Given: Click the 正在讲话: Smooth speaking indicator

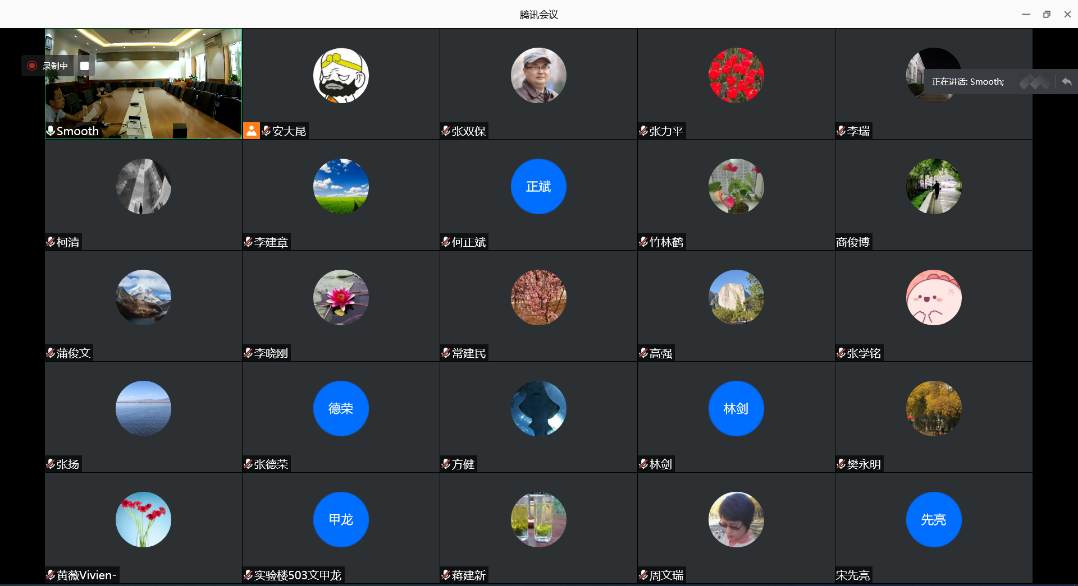Looking at the screenshot, I should coord(967,82).
